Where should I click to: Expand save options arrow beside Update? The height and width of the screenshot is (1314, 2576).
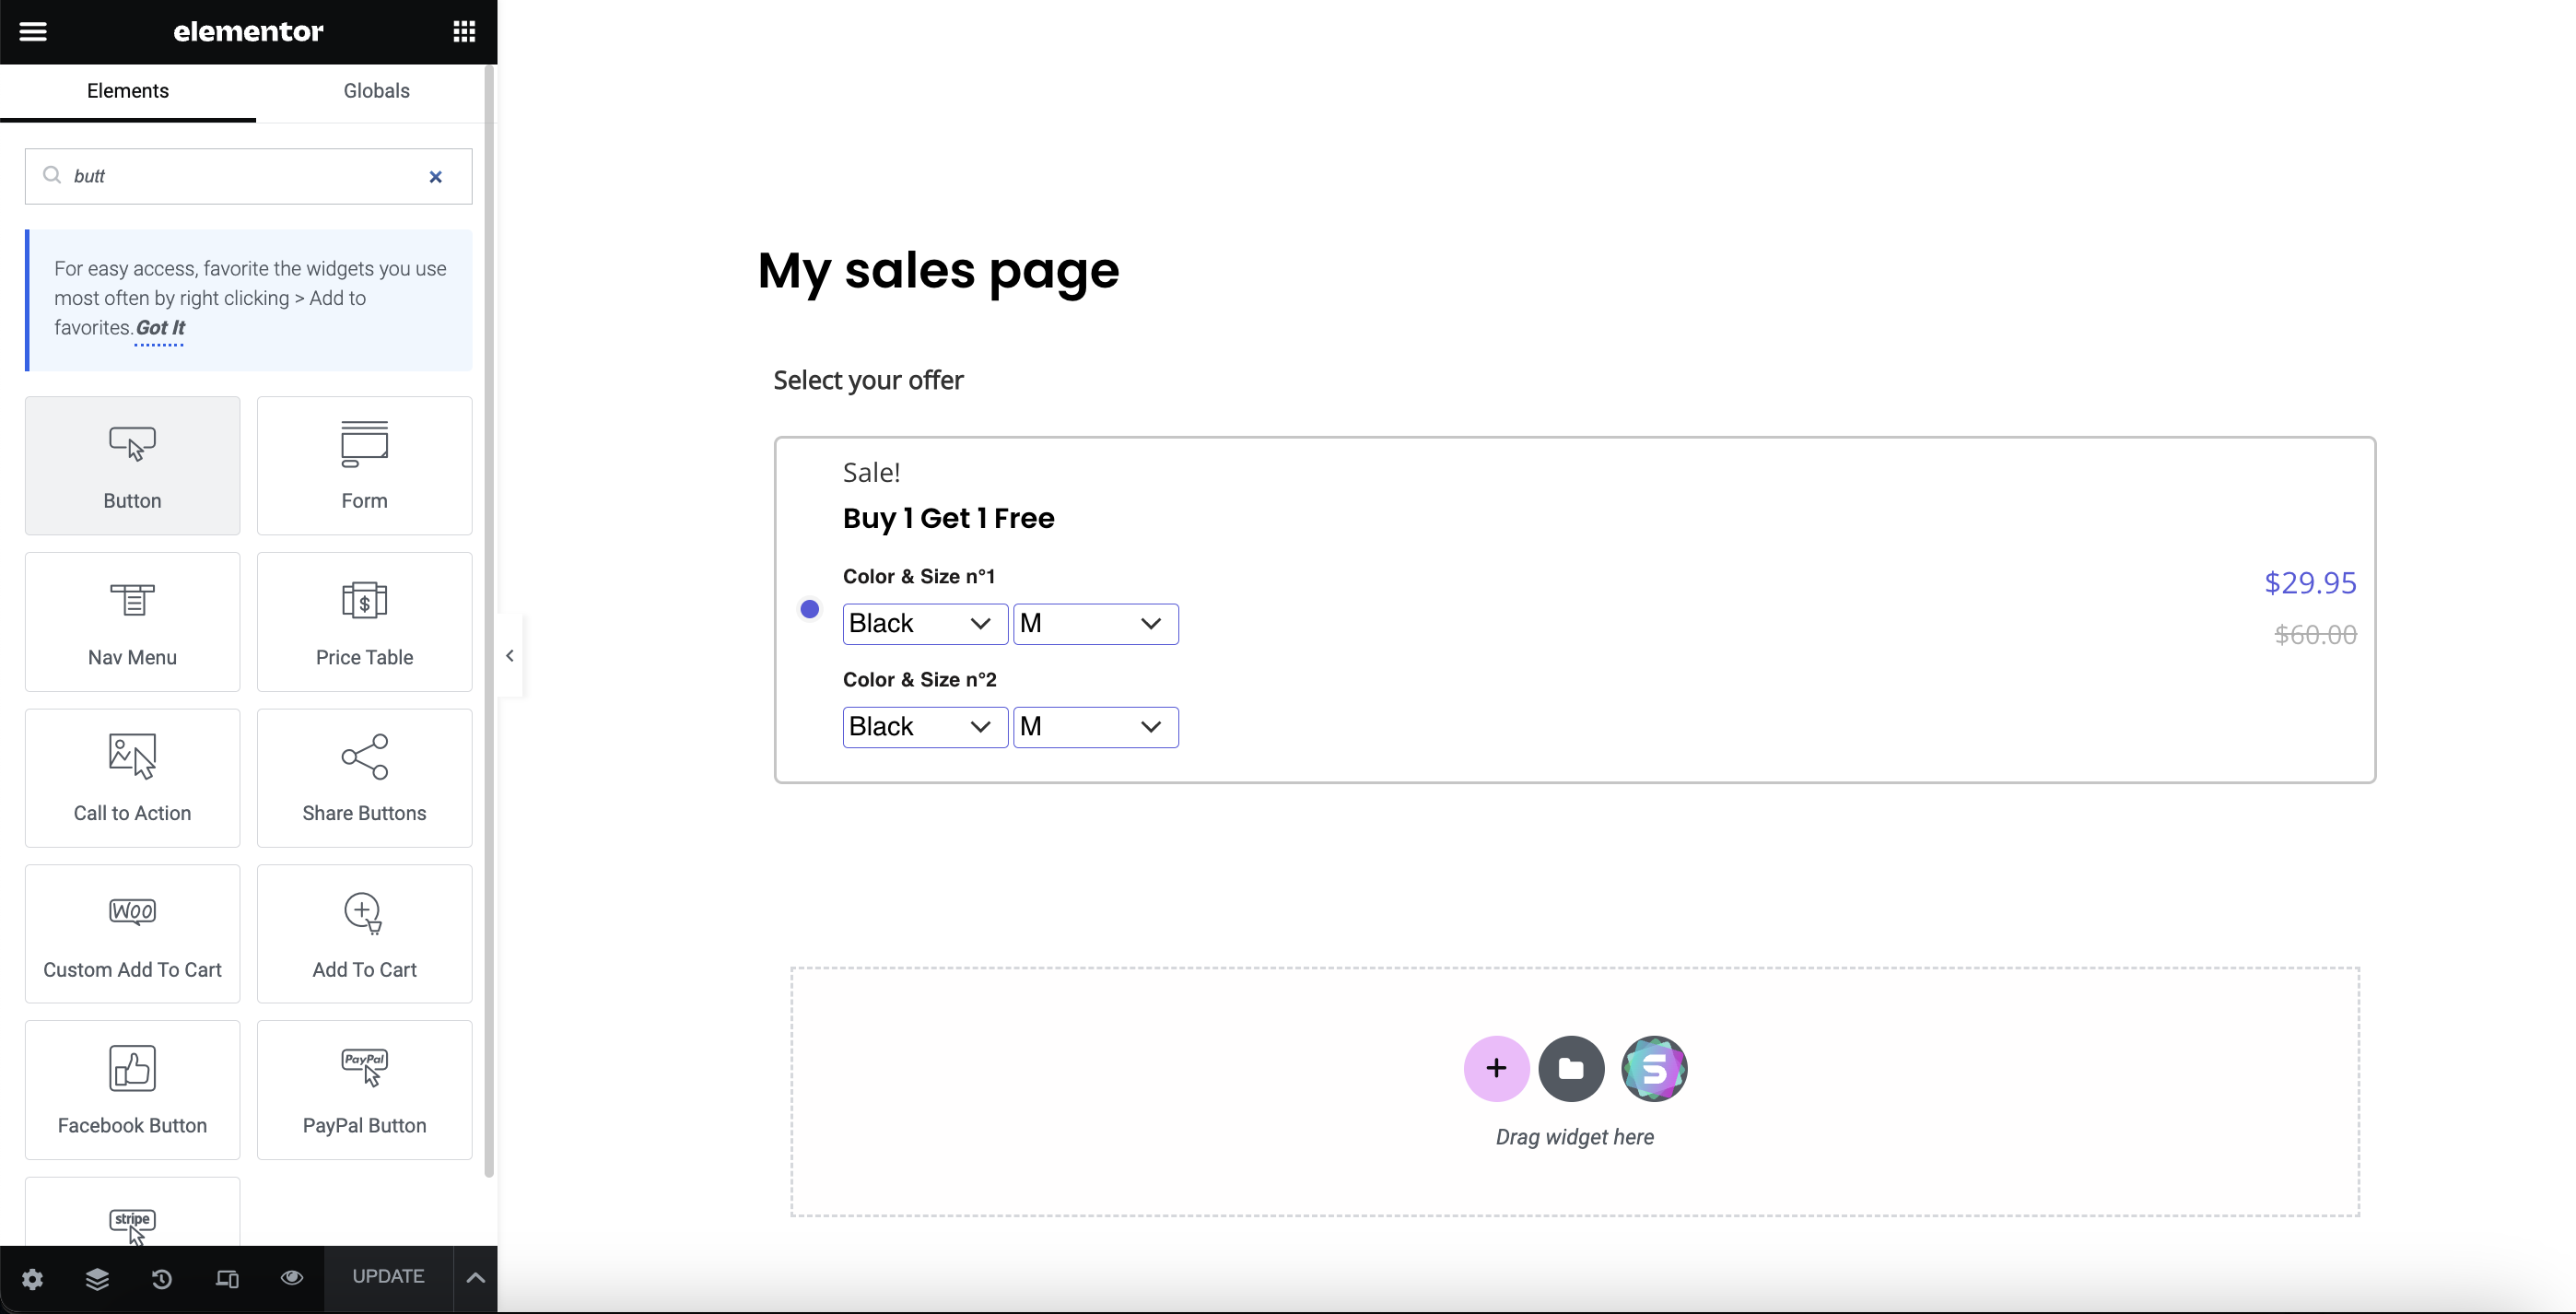(x=476, y=1278)
